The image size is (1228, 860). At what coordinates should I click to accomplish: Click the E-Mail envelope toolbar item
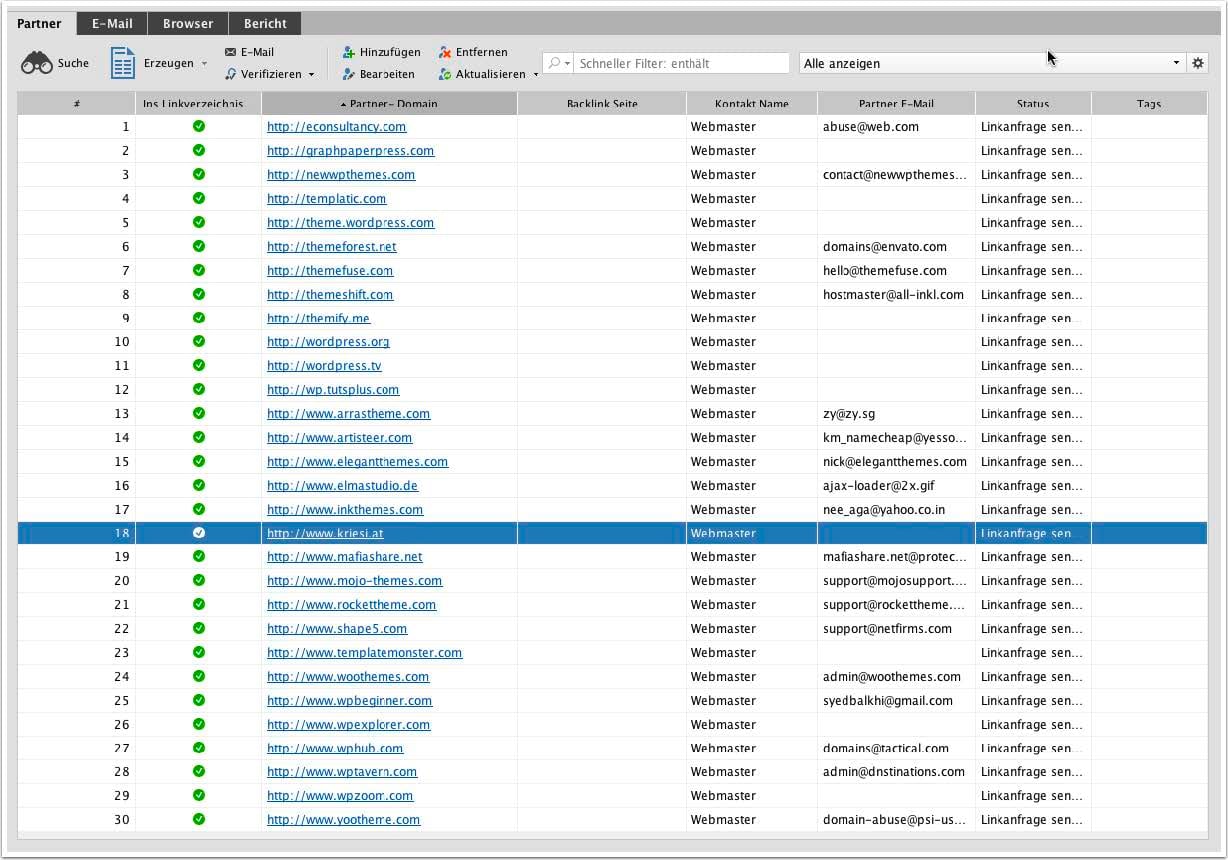249,52
